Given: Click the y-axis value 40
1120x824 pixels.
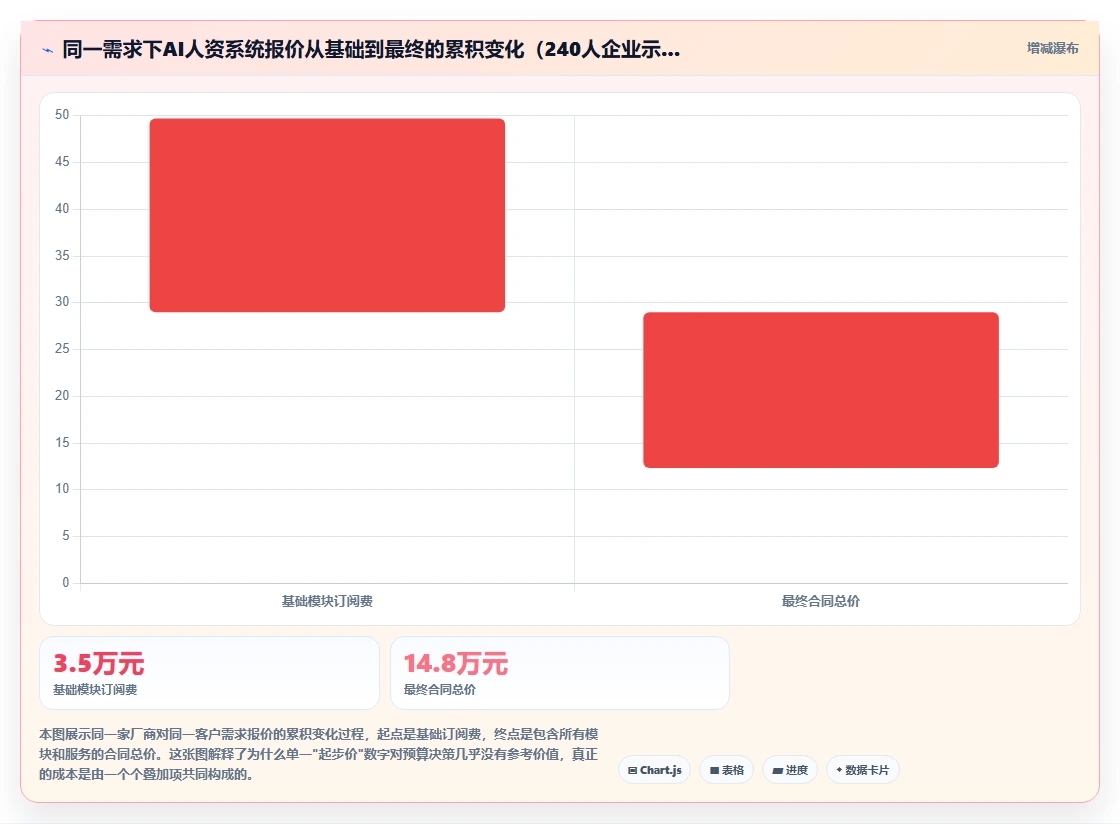Looking at the screenshot, I should pyautogui.click(x=62, y=208).
